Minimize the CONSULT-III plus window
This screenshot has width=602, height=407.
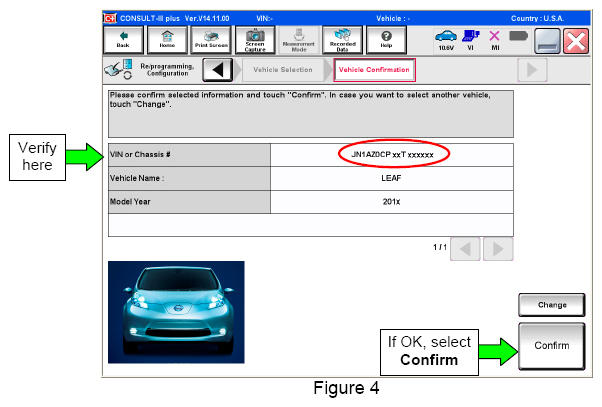tap(547, 41)
